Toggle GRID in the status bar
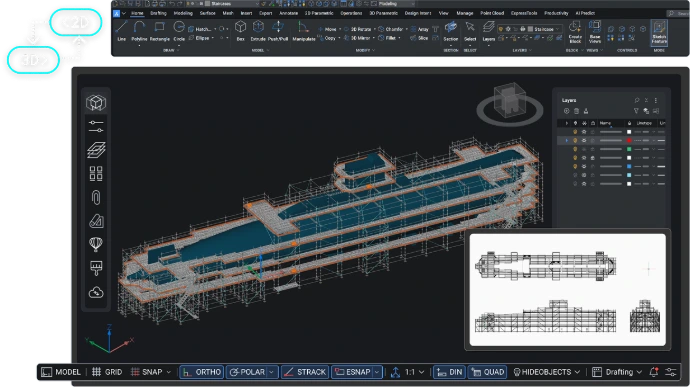690x387 pixels. coord(107,372)
